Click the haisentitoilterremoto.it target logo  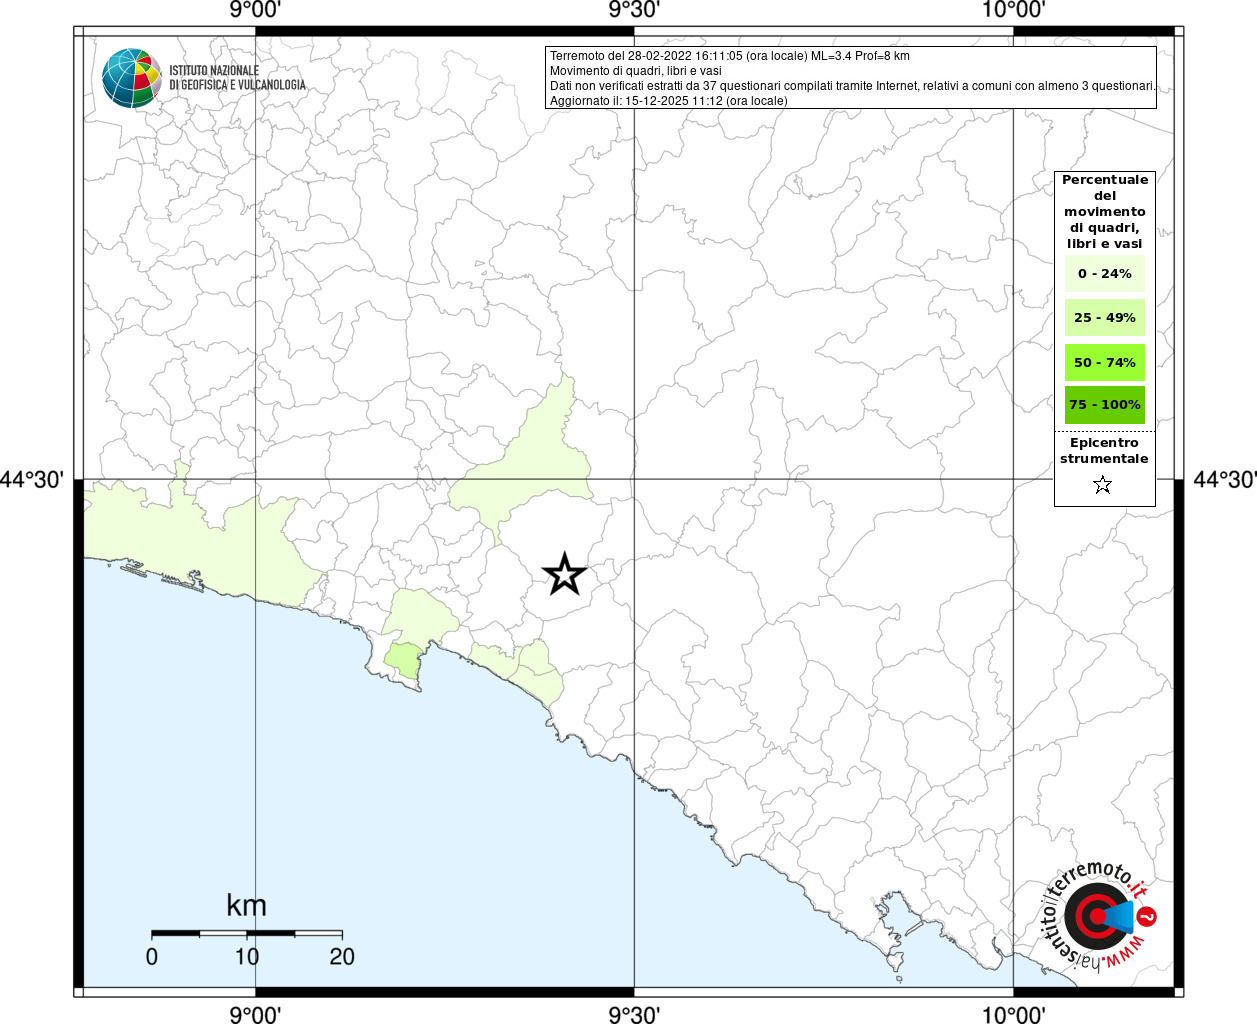1098,915
